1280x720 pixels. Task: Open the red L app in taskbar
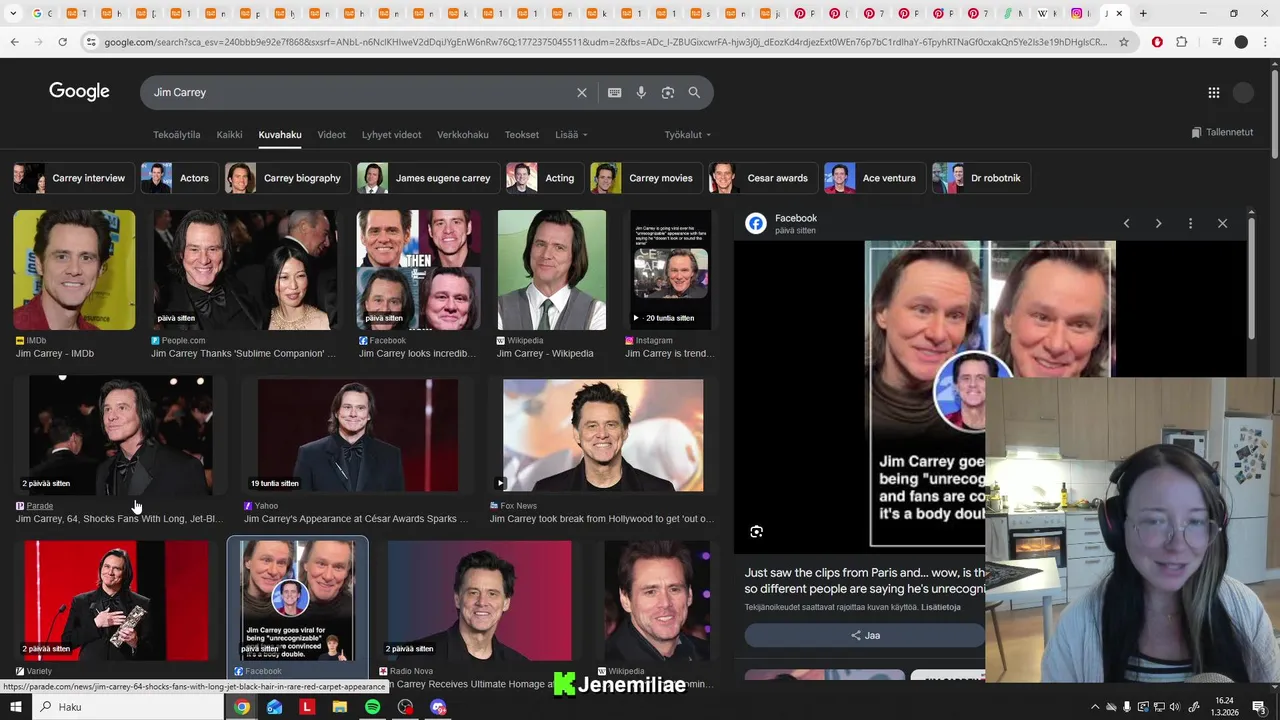307,707
